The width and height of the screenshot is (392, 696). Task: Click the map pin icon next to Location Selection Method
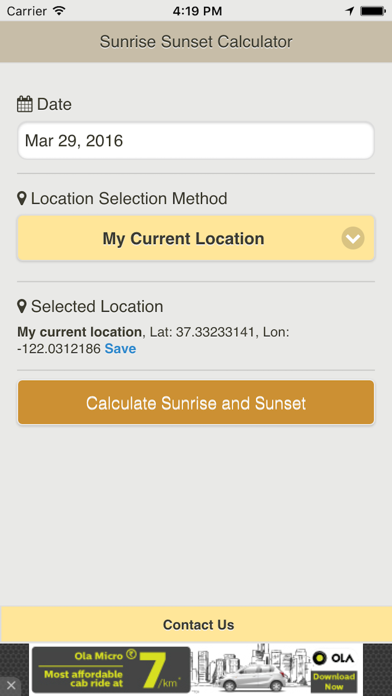click(x=22, y=198)
